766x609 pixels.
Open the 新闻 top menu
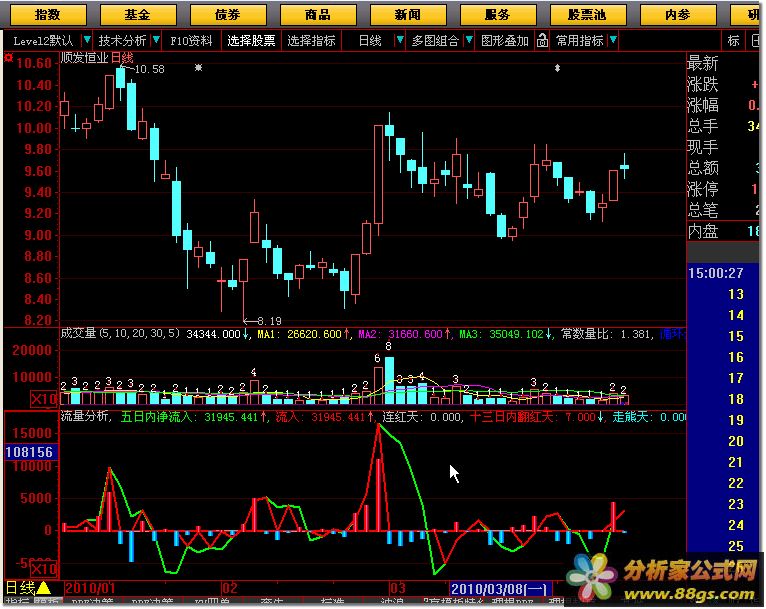tap(408, 15)
